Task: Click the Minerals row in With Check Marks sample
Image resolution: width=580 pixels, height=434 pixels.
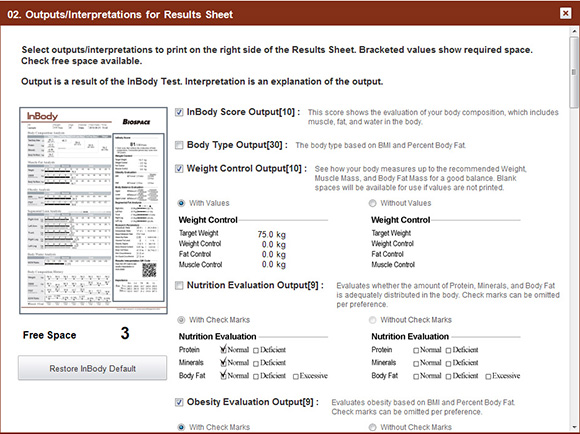Action: [x=232, y=363]
